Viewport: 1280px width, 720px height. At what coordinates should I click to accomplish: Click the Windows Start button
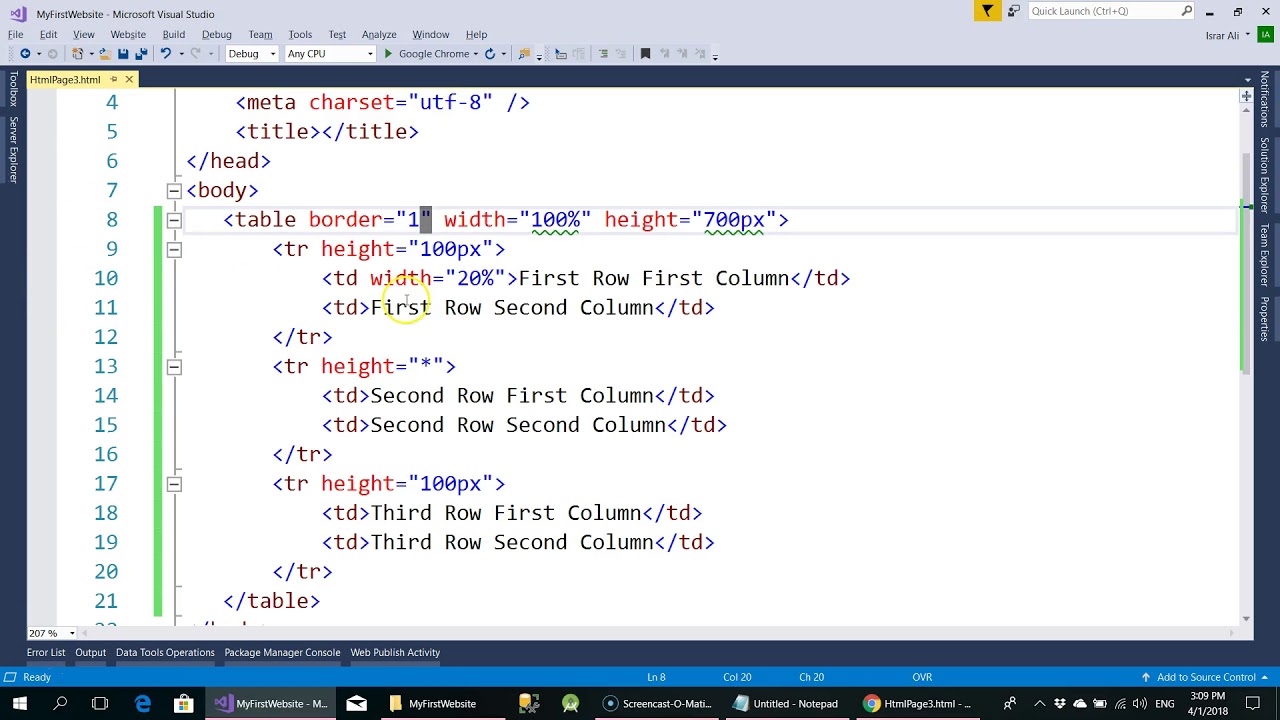[20, 704]
